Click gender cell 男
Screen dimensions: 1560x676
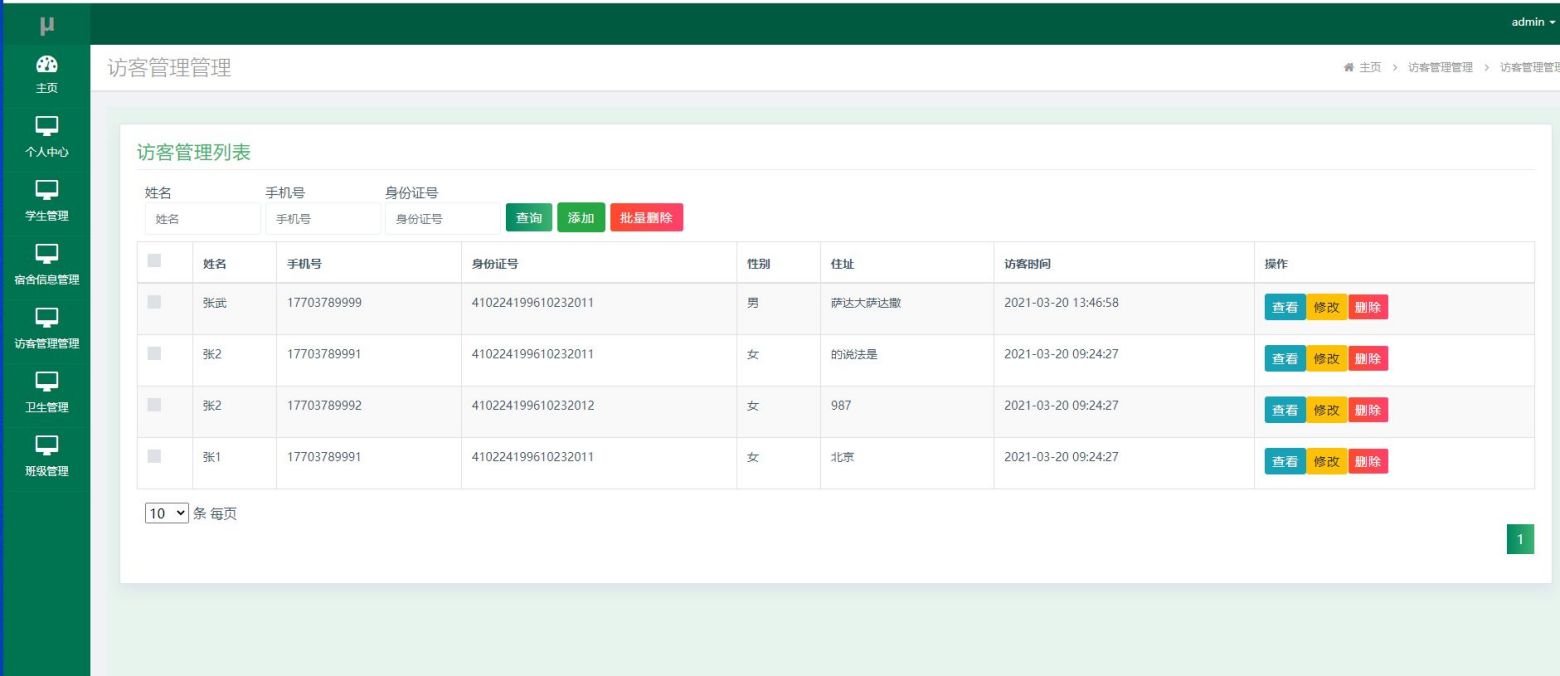click(x=753, y=303)
